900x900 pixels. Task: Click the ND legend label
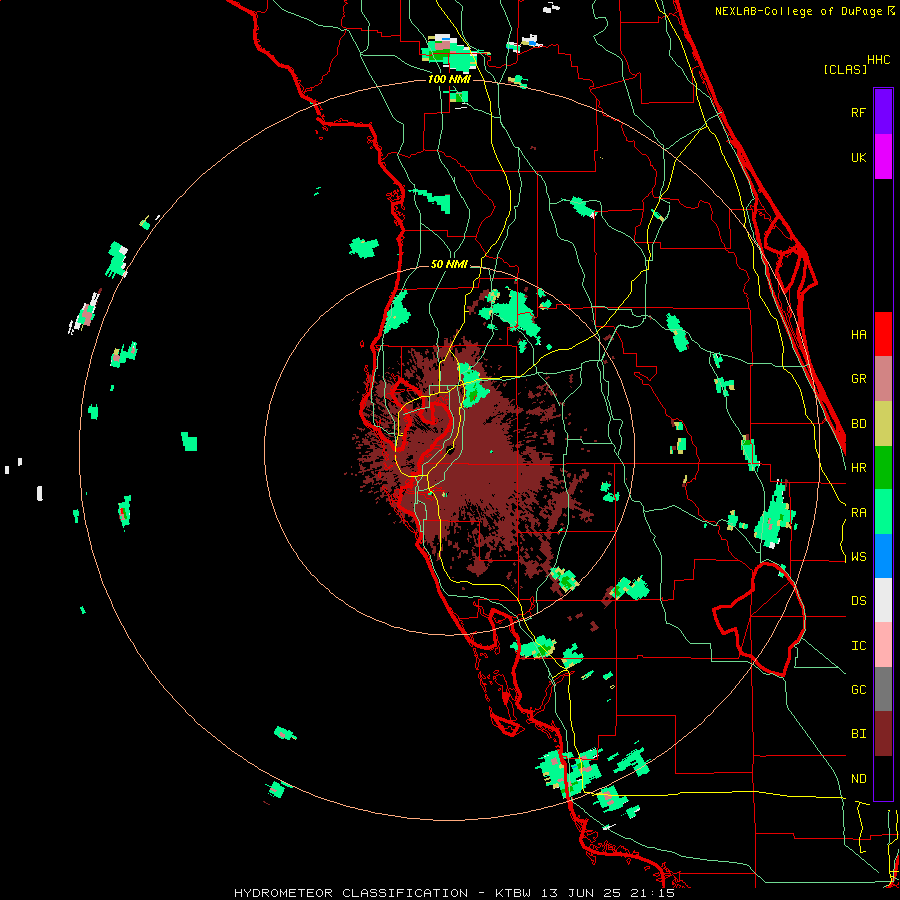pyautogui.click(x=858, y=779)
